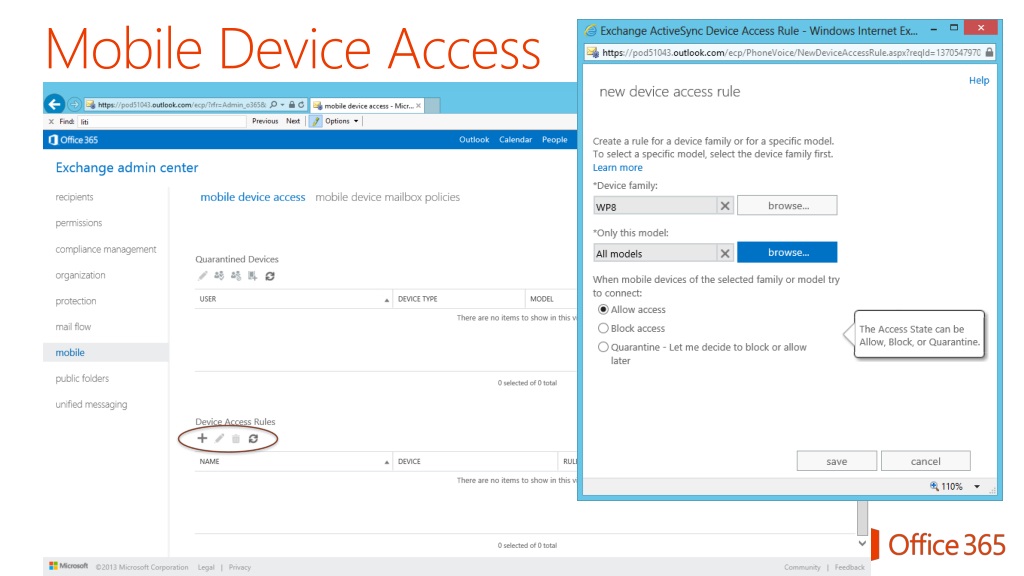
Task: Click the Internet Explorer icon in dialog title bar
Action: pos(591,30)
